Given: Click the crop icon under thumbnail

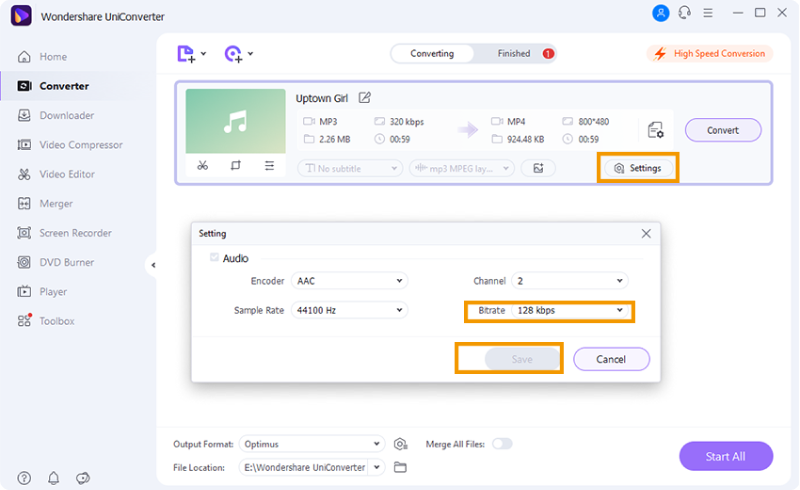Looking at the screenshot, I should click(x=236, y=166).
